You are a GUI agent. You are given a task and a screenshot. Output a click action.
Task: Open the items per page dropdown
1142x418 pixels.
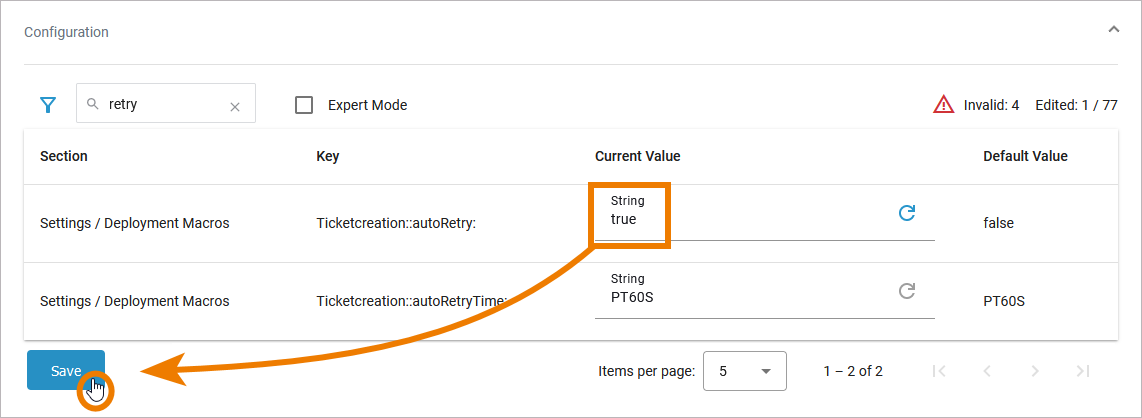745,371
